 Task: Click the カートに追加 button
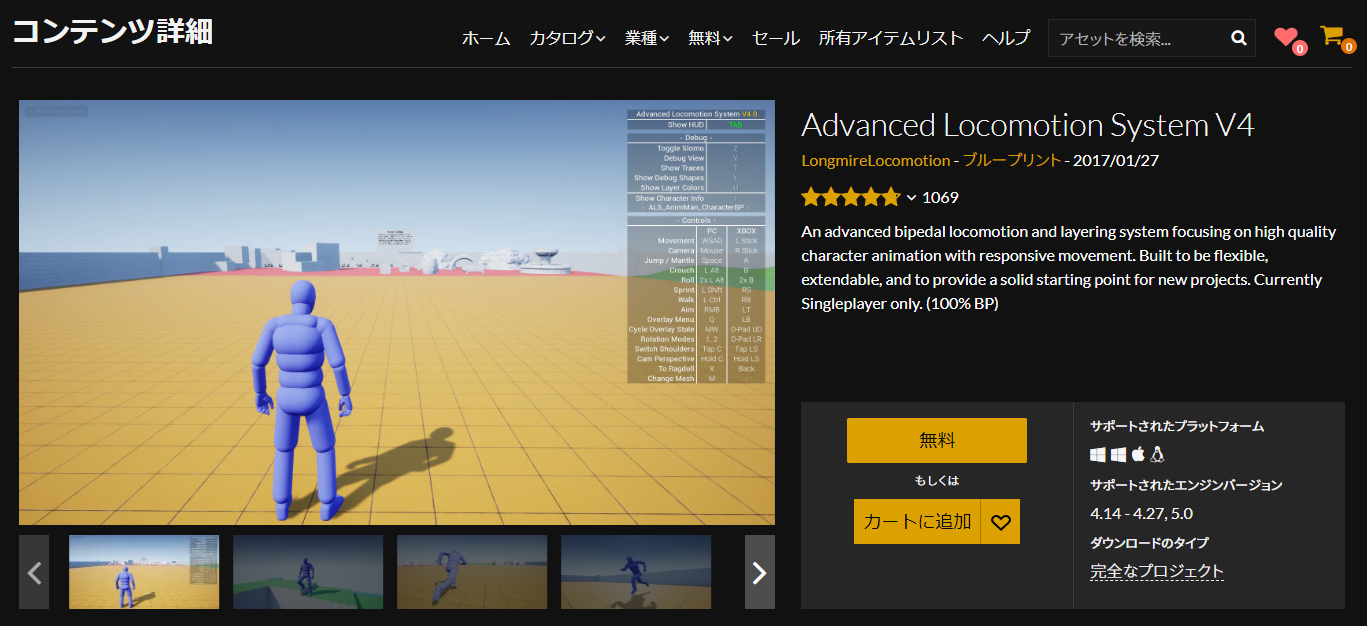(917, 522)
